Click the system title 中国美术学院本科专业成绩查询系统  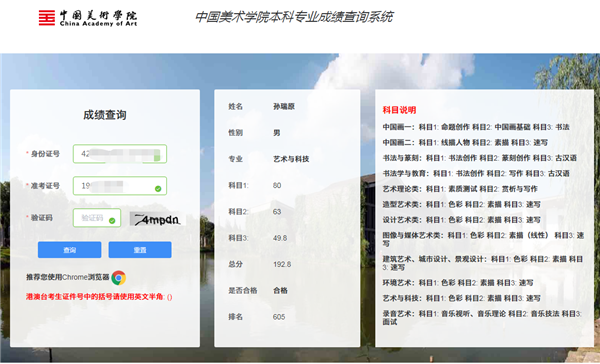coord(294,17)
